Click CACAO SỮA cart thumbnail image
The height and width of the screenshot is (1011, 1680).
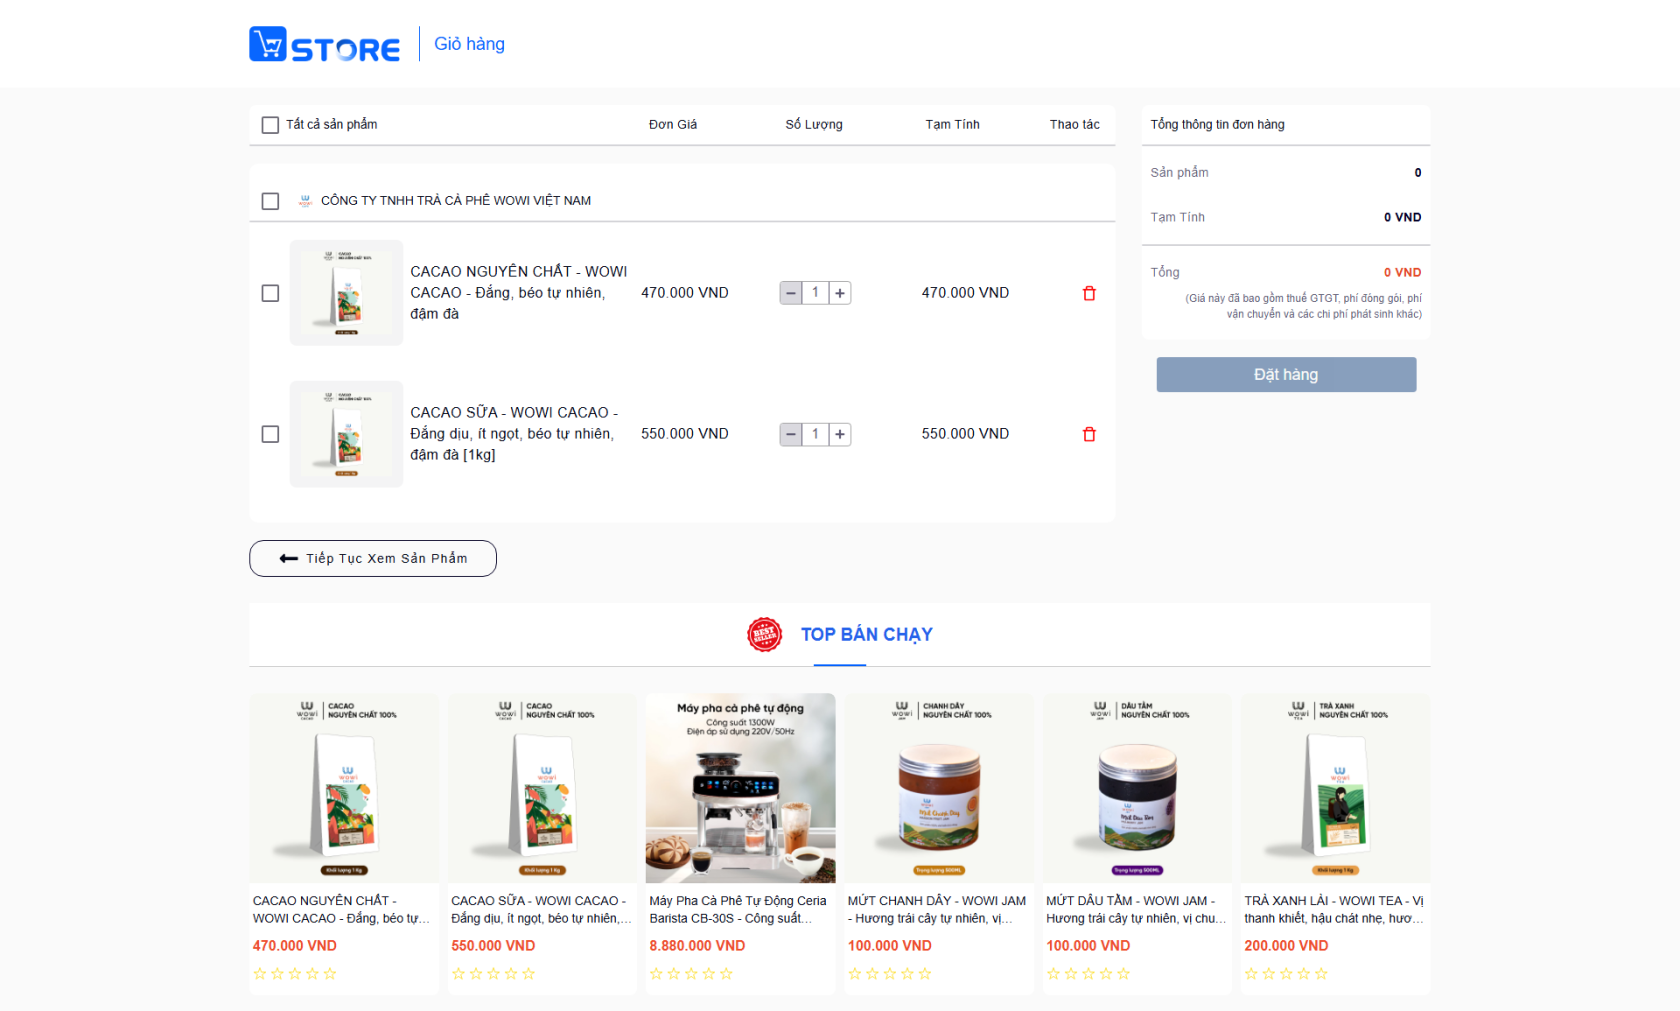(346, 434)
